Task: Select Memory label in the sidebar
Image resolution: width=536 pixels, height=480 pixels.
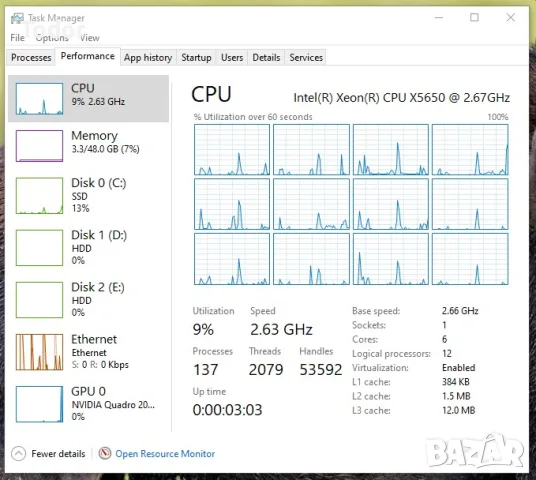Action: pyautogui.click(x=94, y=136)
